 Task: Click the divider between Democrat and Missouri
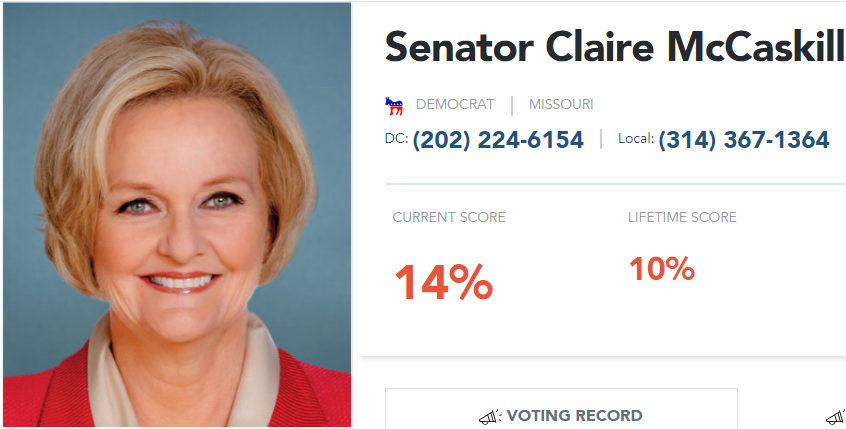512,105
